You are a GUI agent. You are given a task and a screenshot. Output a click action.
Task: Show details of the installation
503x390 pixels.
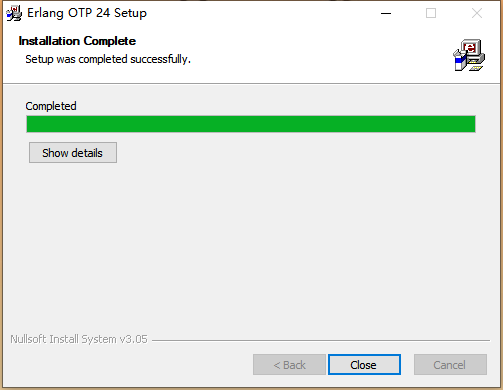(73, 153)
